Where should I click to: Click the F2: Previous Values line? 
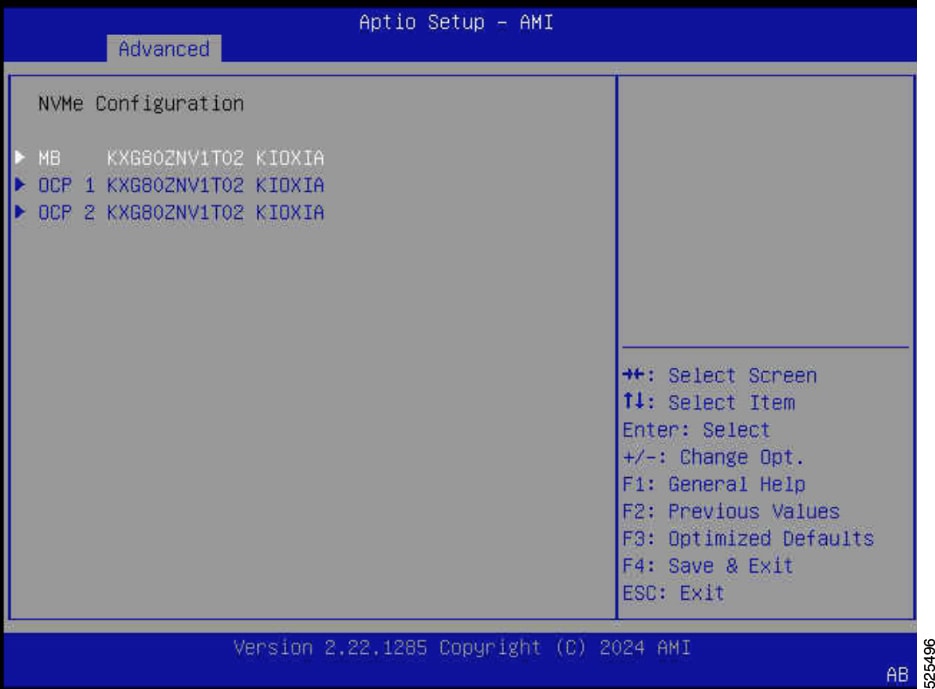coord(731,511)
